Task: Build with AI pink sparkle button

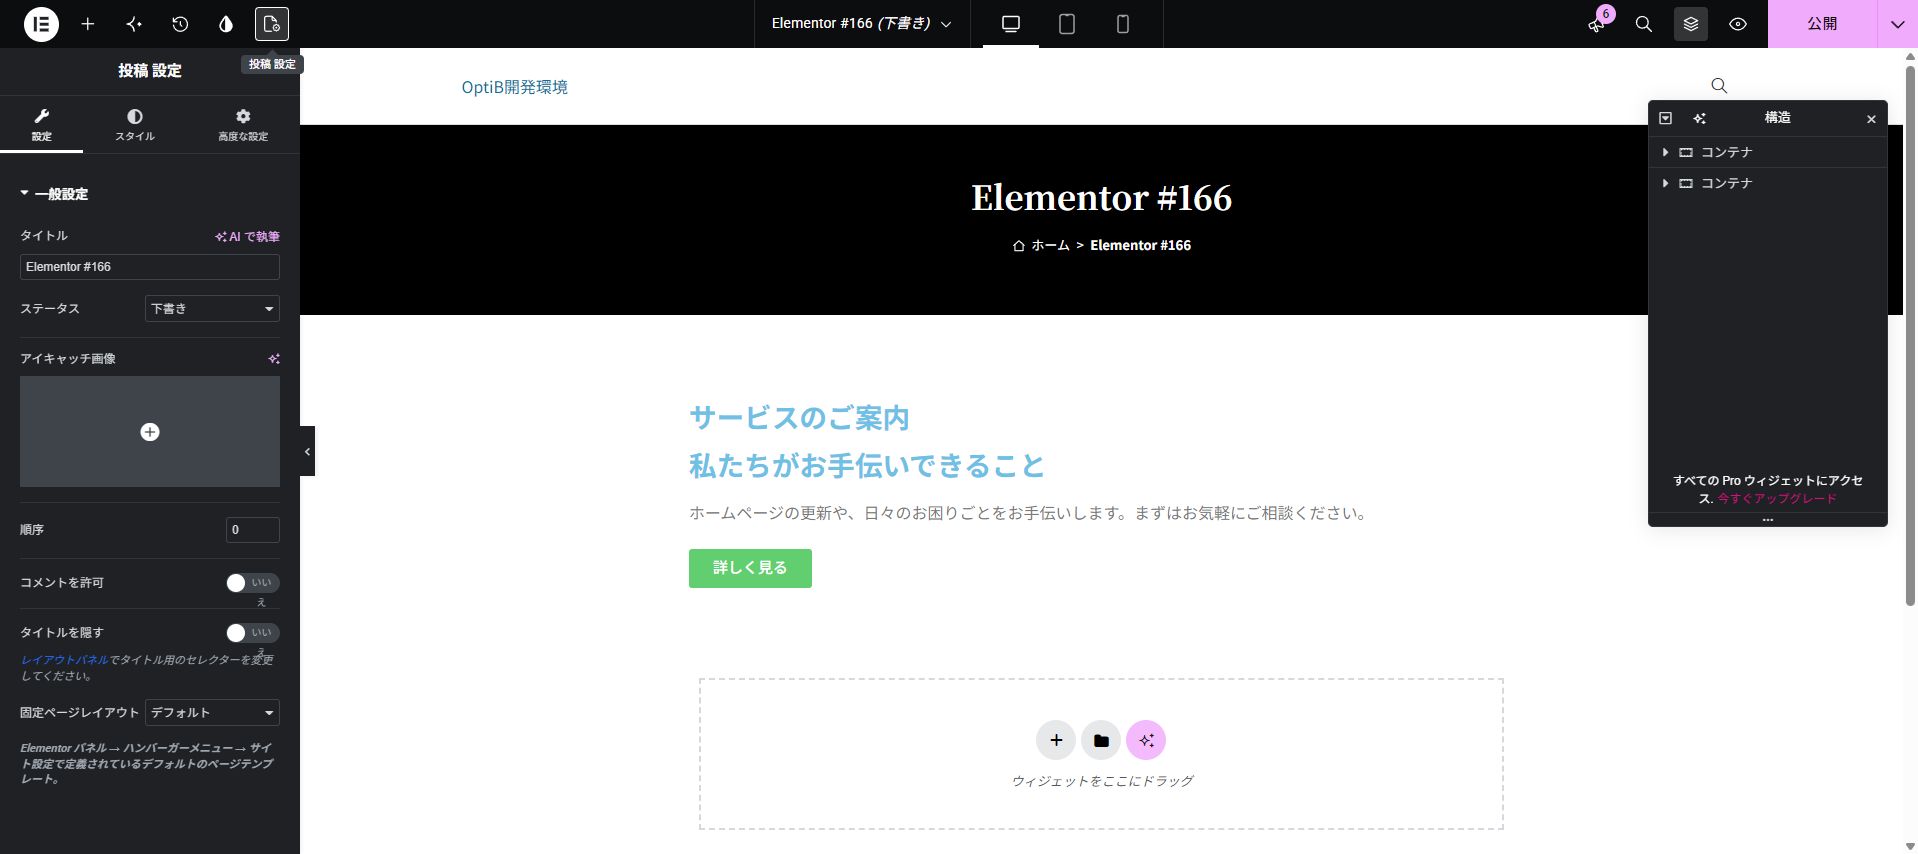Action: point(1146,740)
